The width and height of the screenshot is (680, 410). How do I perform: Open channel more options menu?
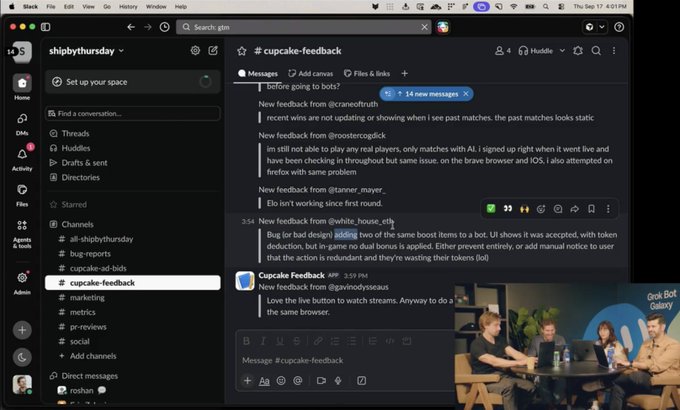coord(614,51)
